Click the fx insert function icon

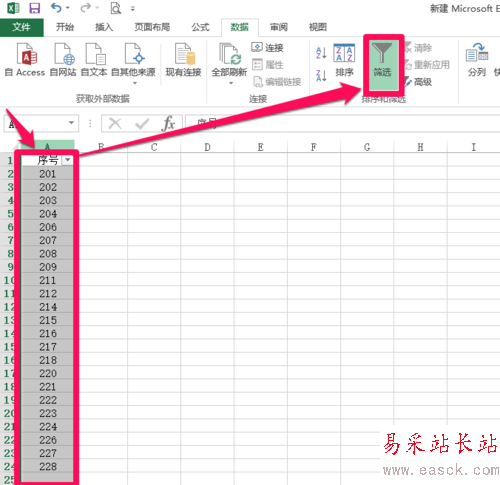(168, 124)
